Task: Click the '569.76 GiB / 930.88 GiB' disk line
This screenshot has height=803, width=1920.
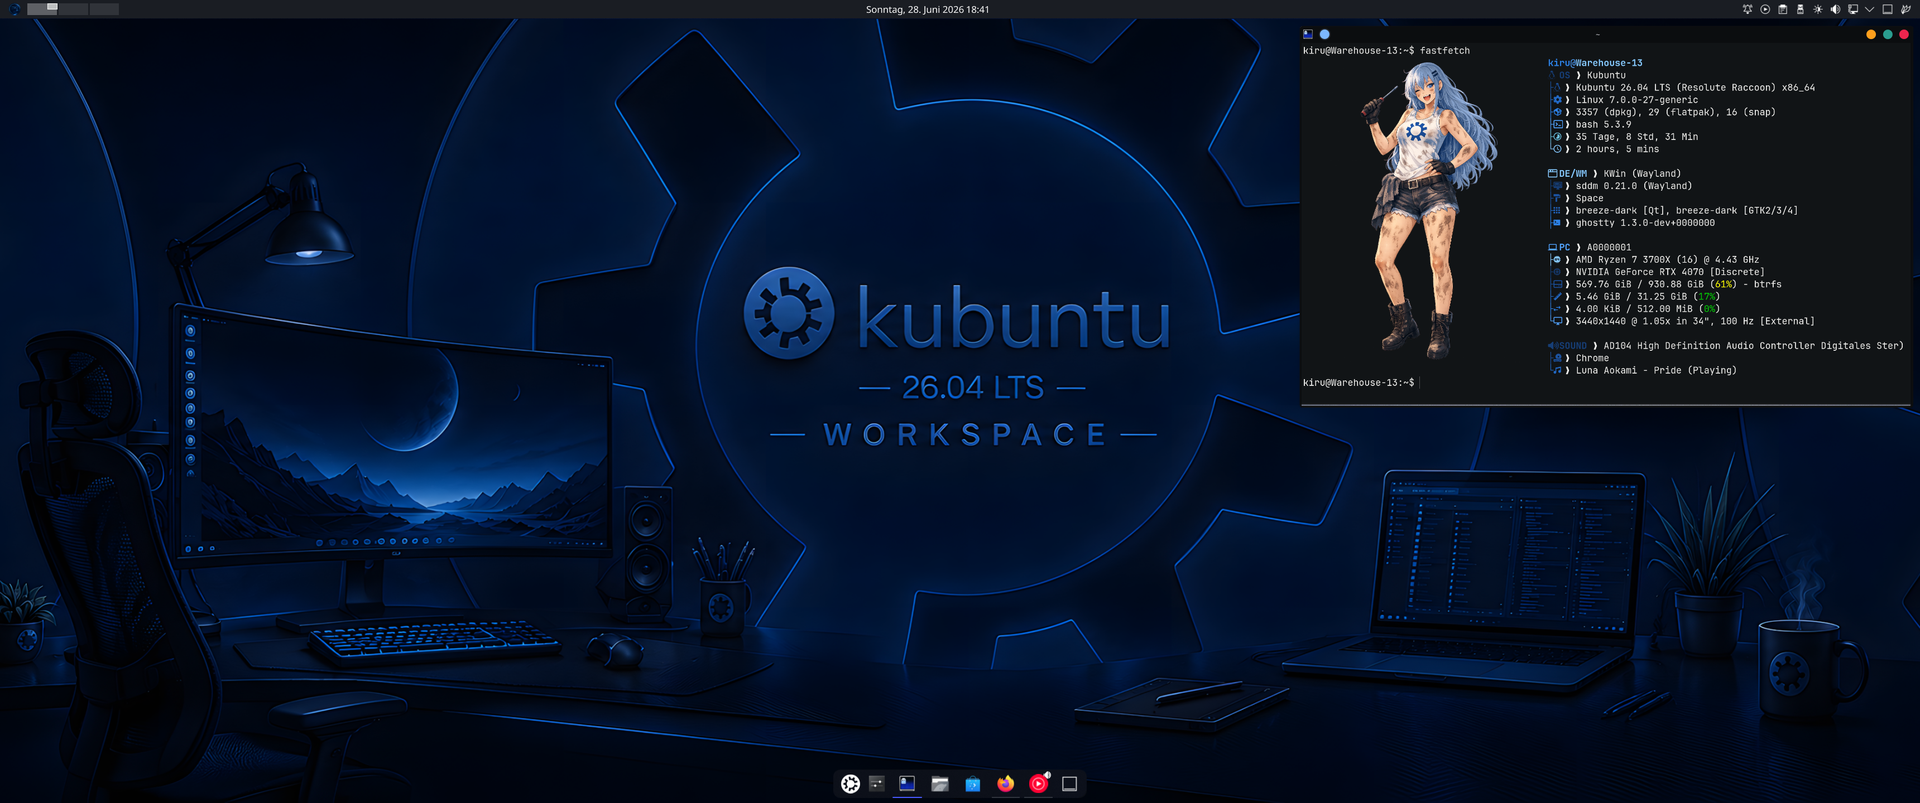Action: click(x=1679, y=284)
